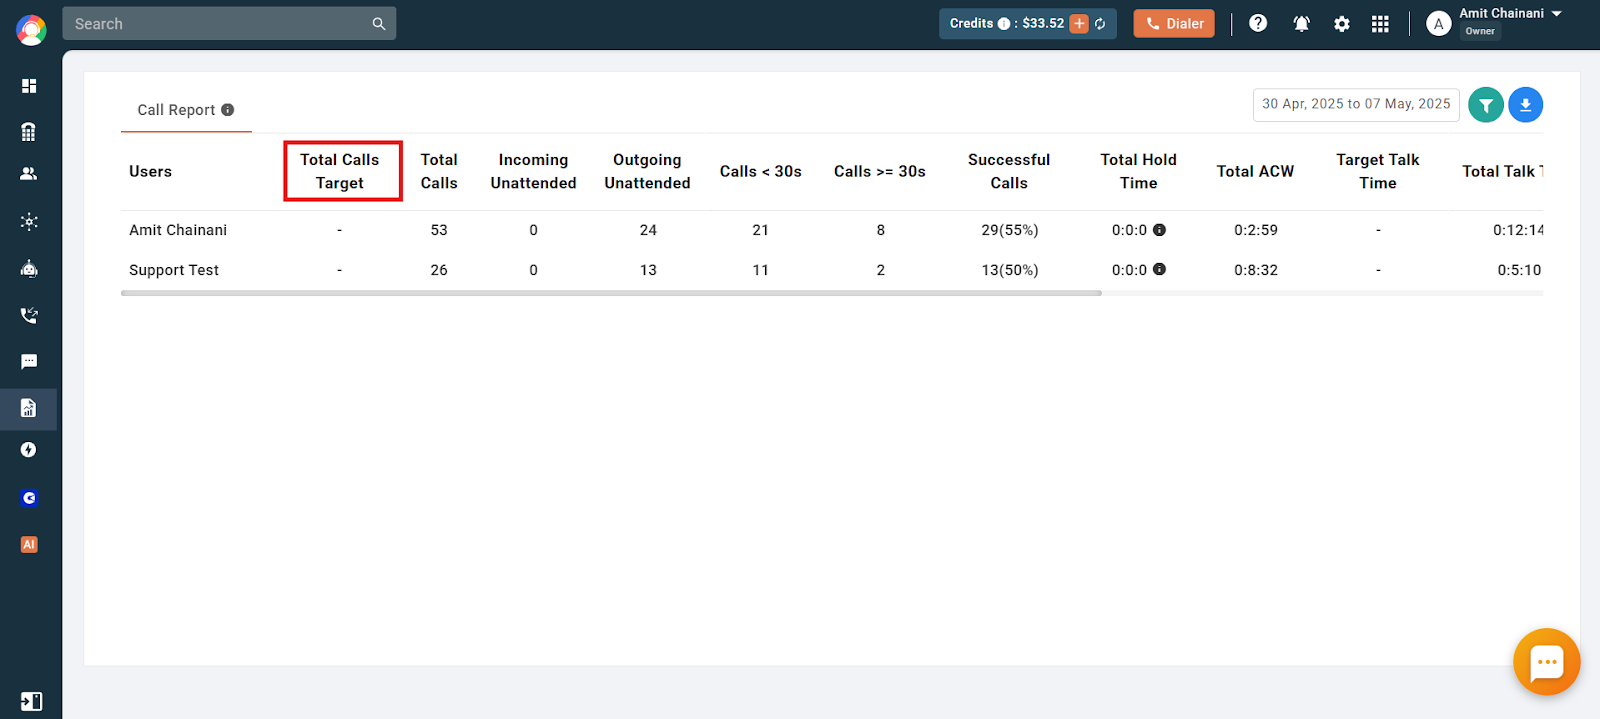
Task: Click hold time info icon for Support Test
Action: pyautogui.click(x=1159, y=269)
